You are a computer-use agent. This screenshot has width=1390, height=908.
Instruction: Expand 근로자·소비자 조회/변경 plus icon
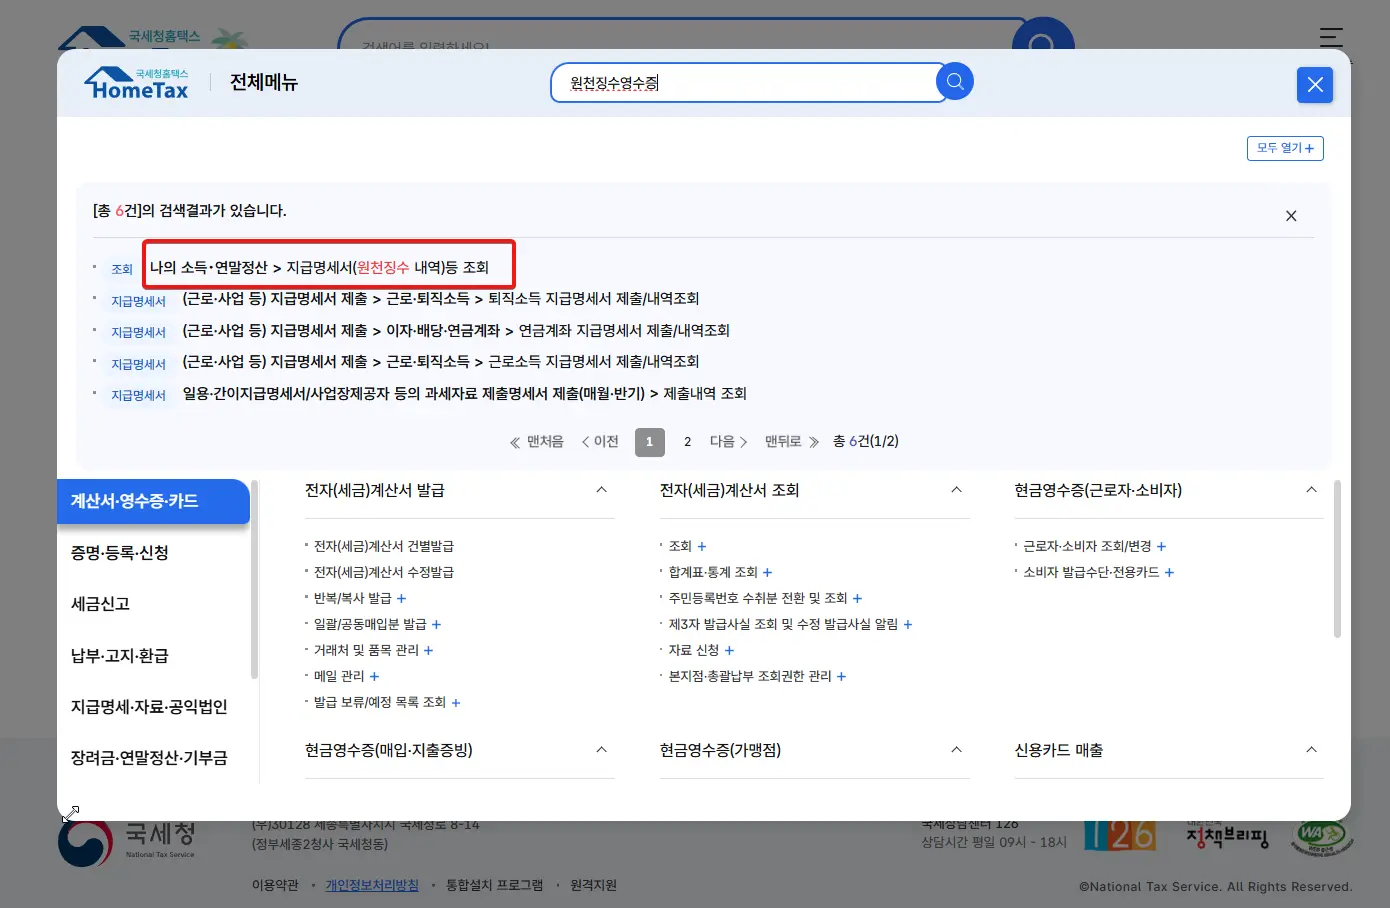[1161, 547]
